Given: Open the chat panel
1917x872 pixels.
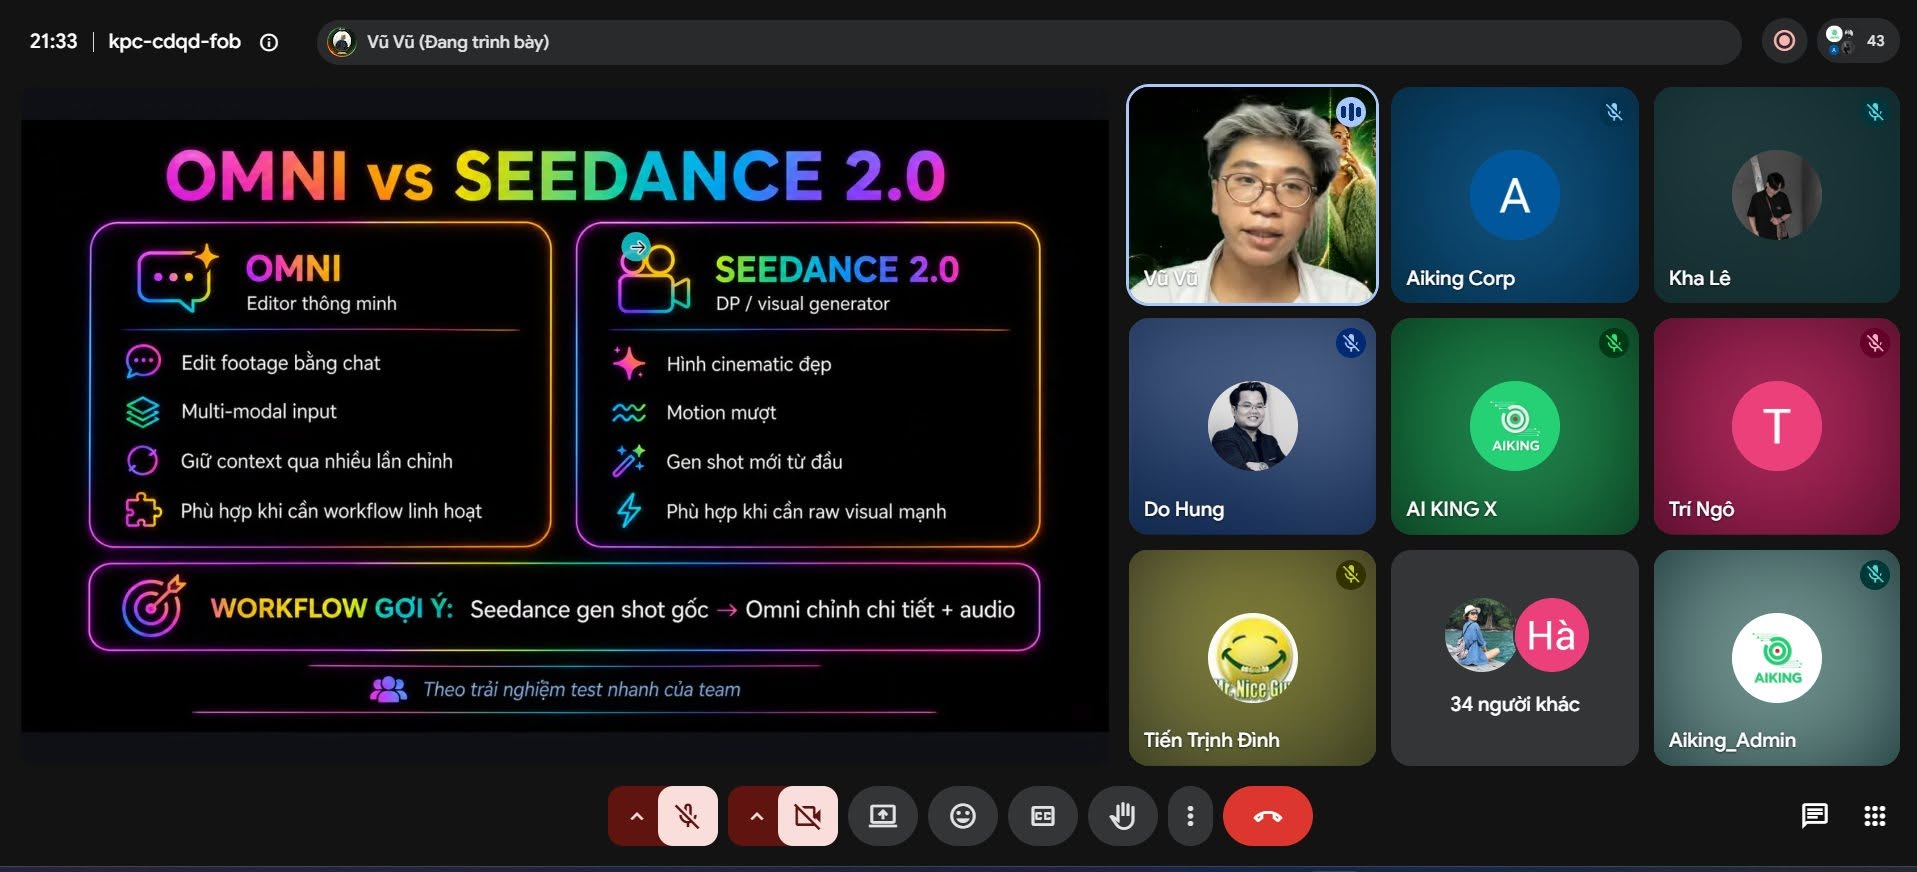Looking at the screenshot, I should point(1814,816).
